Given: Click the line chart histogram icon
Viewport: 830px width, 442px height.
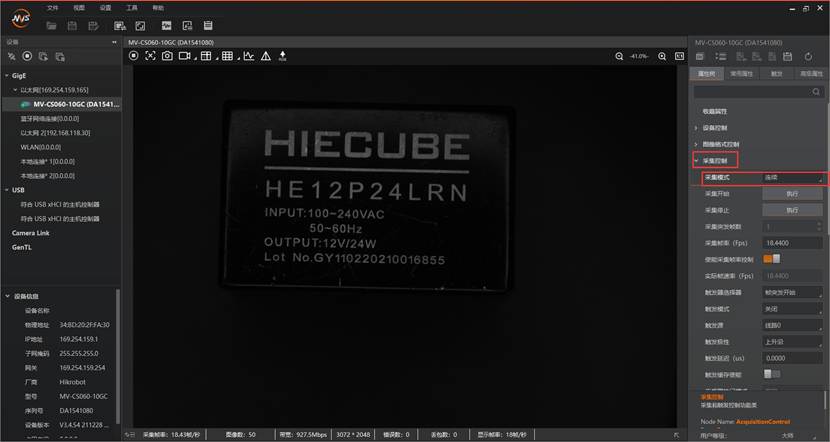Looking at the screenshot, I should [x=249, y=56].
